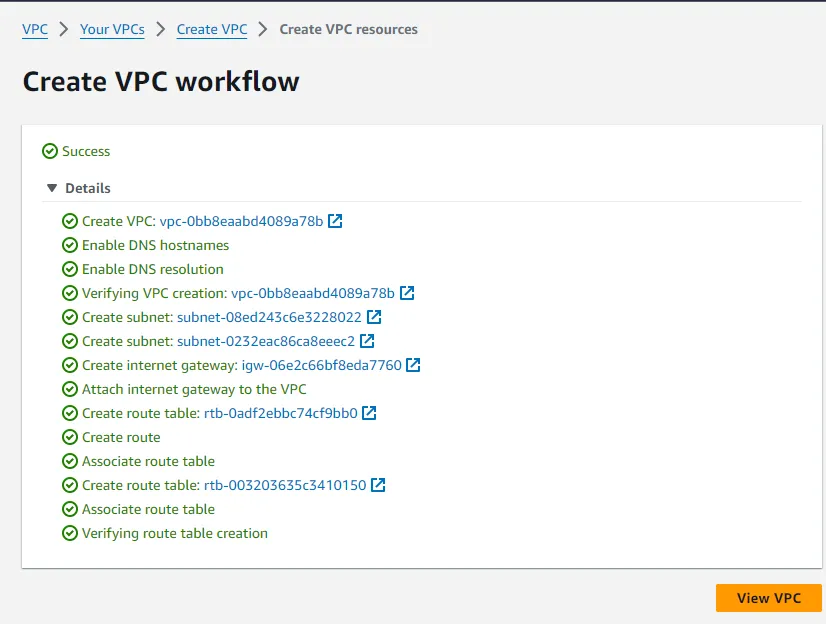Go to VPC breadcrumb link
The height and width of the screenshot is (624, 826).
(x=35, y=29)
